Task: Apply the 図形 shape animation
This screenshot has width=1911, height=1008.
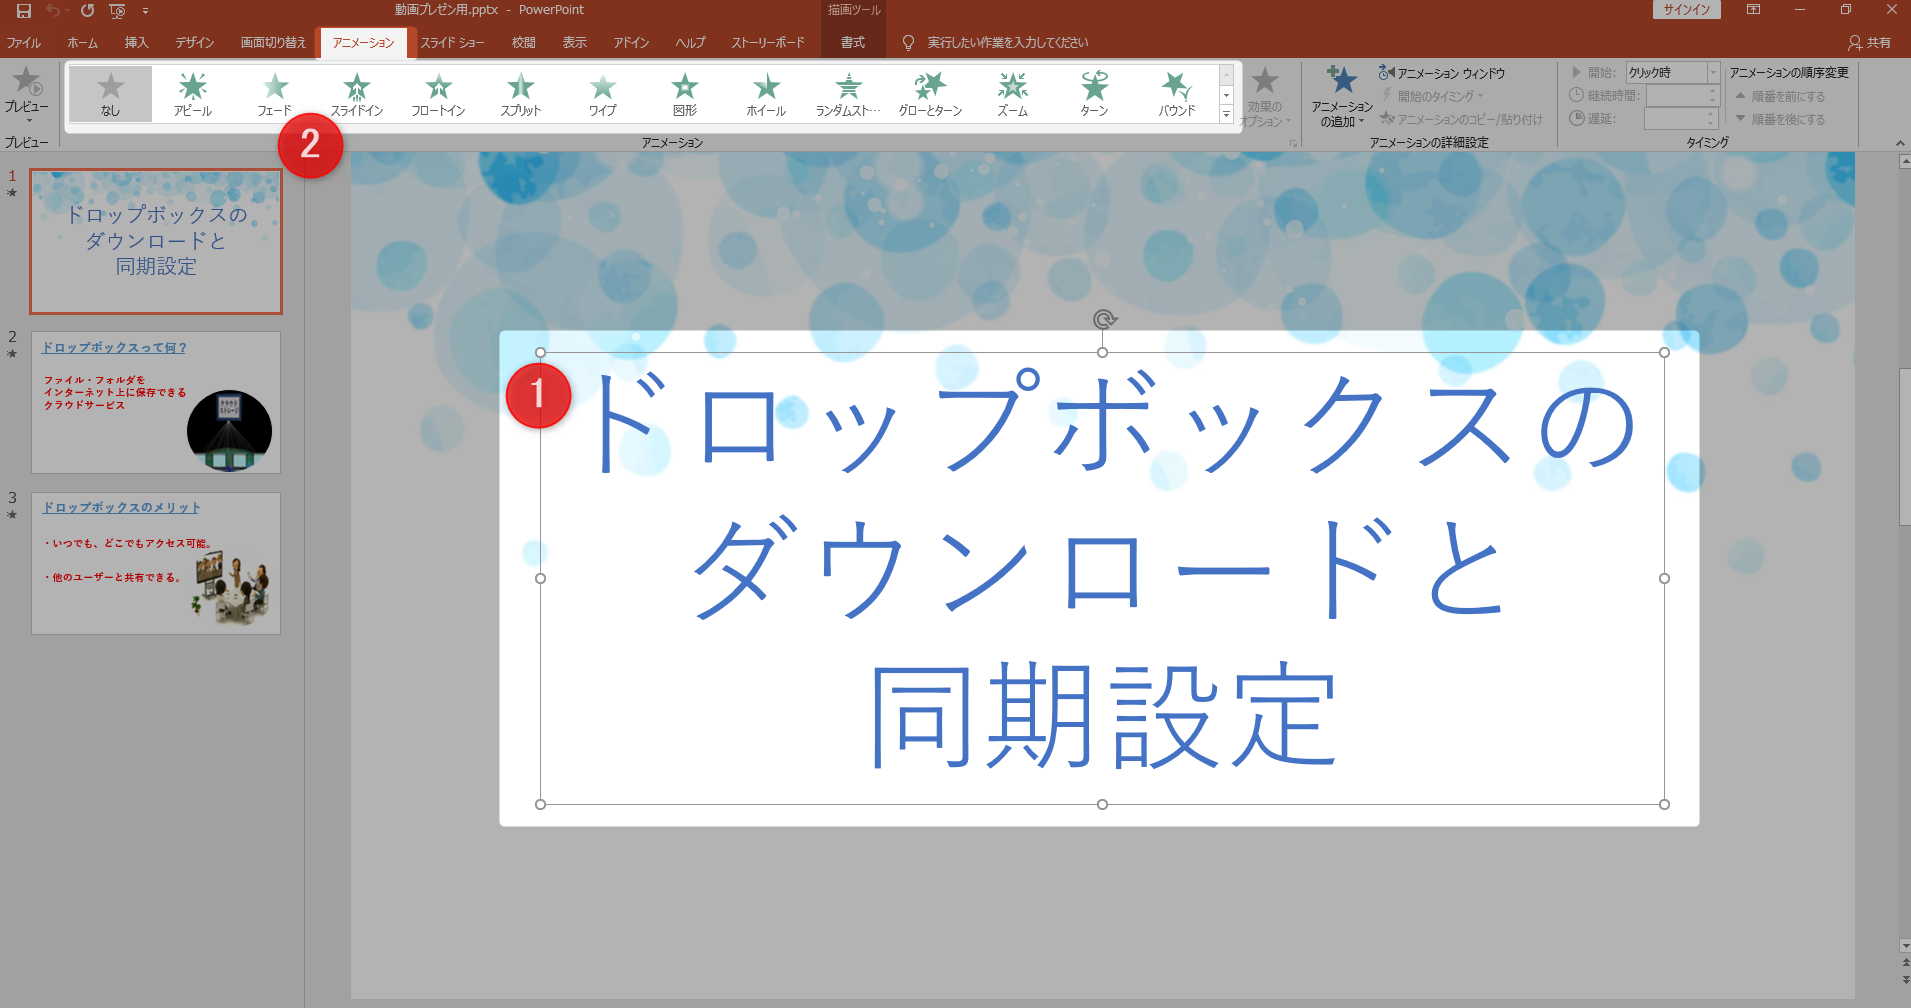Action: pos(685,94)
